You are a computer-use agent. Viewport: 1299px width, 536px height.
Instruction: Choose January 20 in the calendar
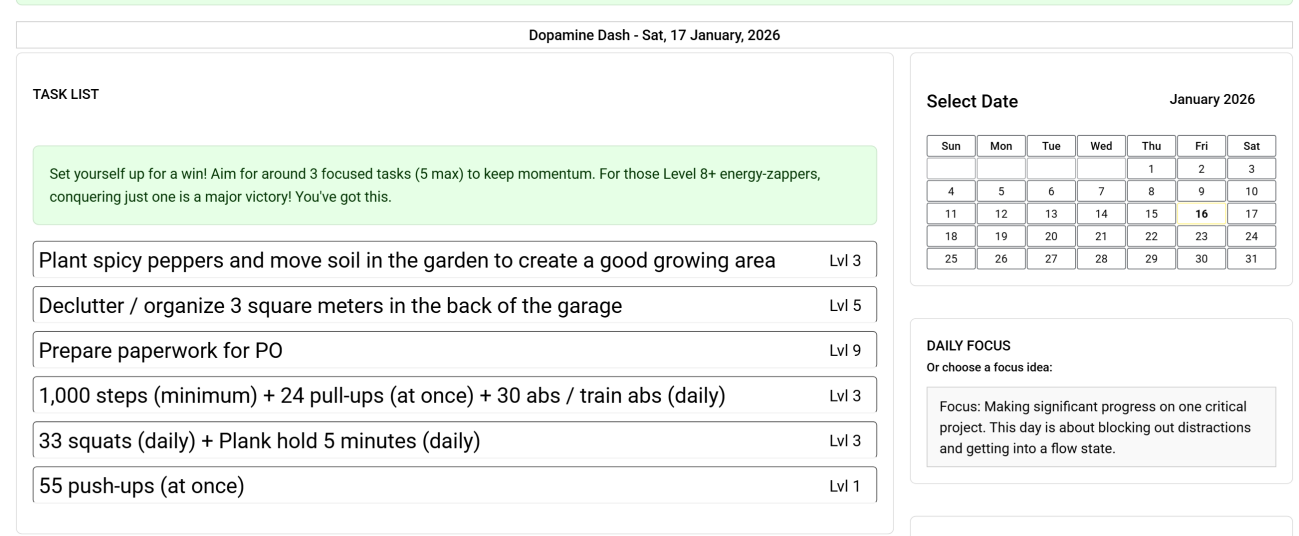1051,237
